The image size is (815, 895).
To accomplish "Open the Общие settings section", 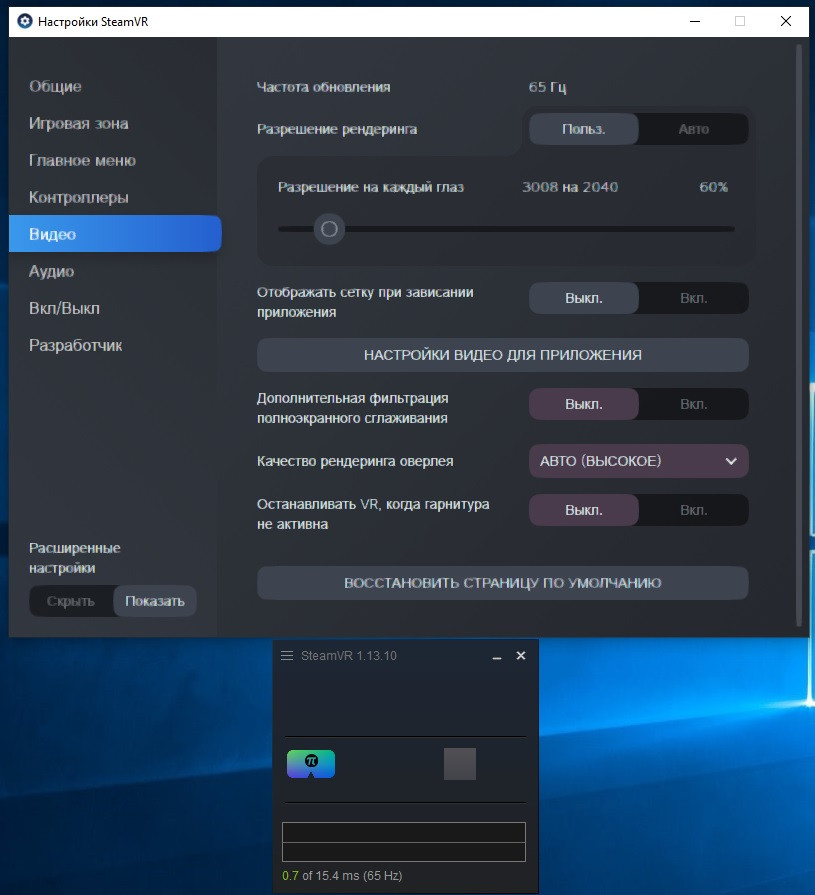I will click(x=55, y=86).
